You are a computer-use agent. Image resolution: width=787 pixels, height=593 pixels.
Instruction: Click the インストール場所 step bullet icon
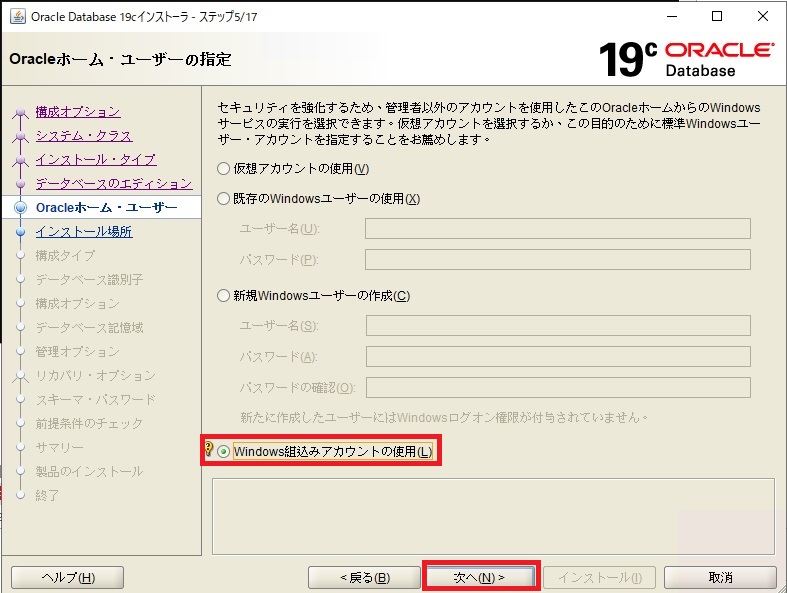[20, 232]
